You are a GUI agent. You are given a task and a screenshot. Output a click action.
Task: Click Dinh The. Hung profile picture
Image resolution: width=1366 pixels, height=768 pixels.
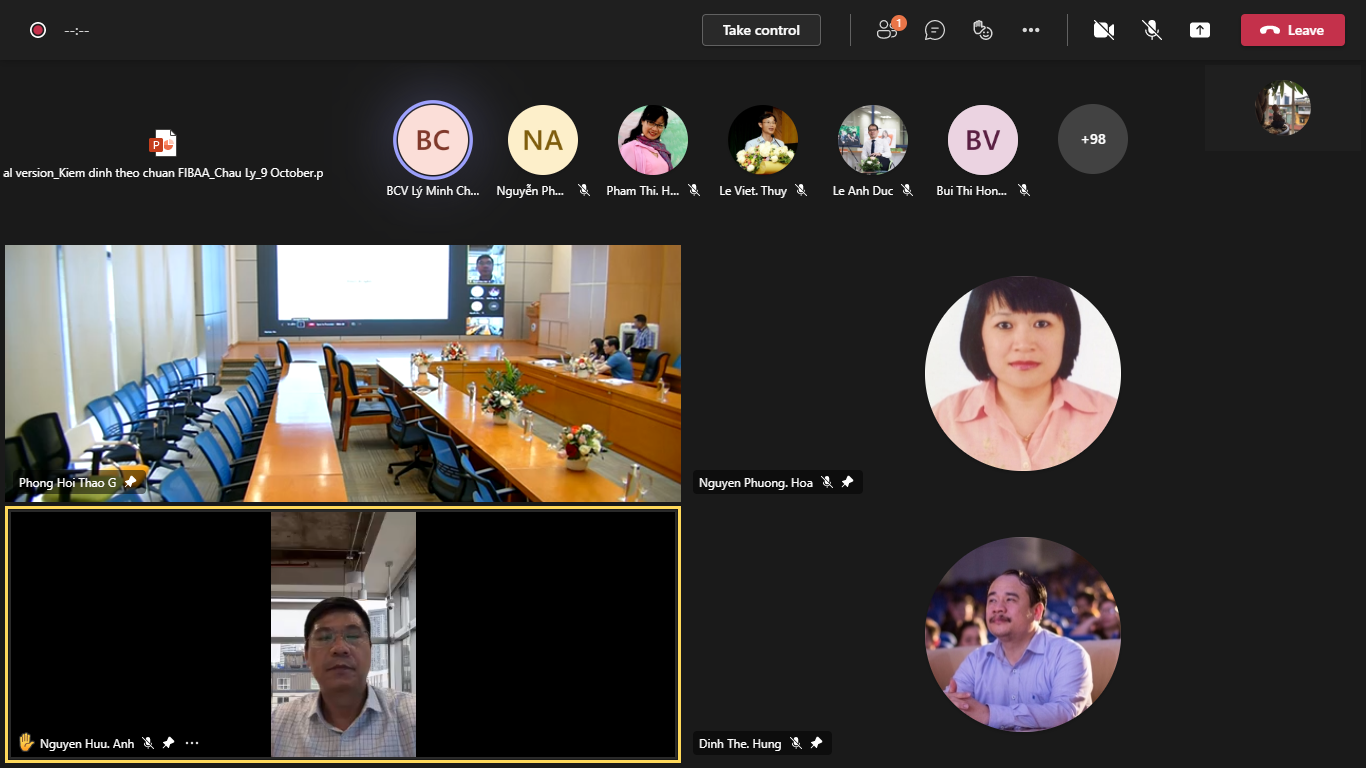1022,634
